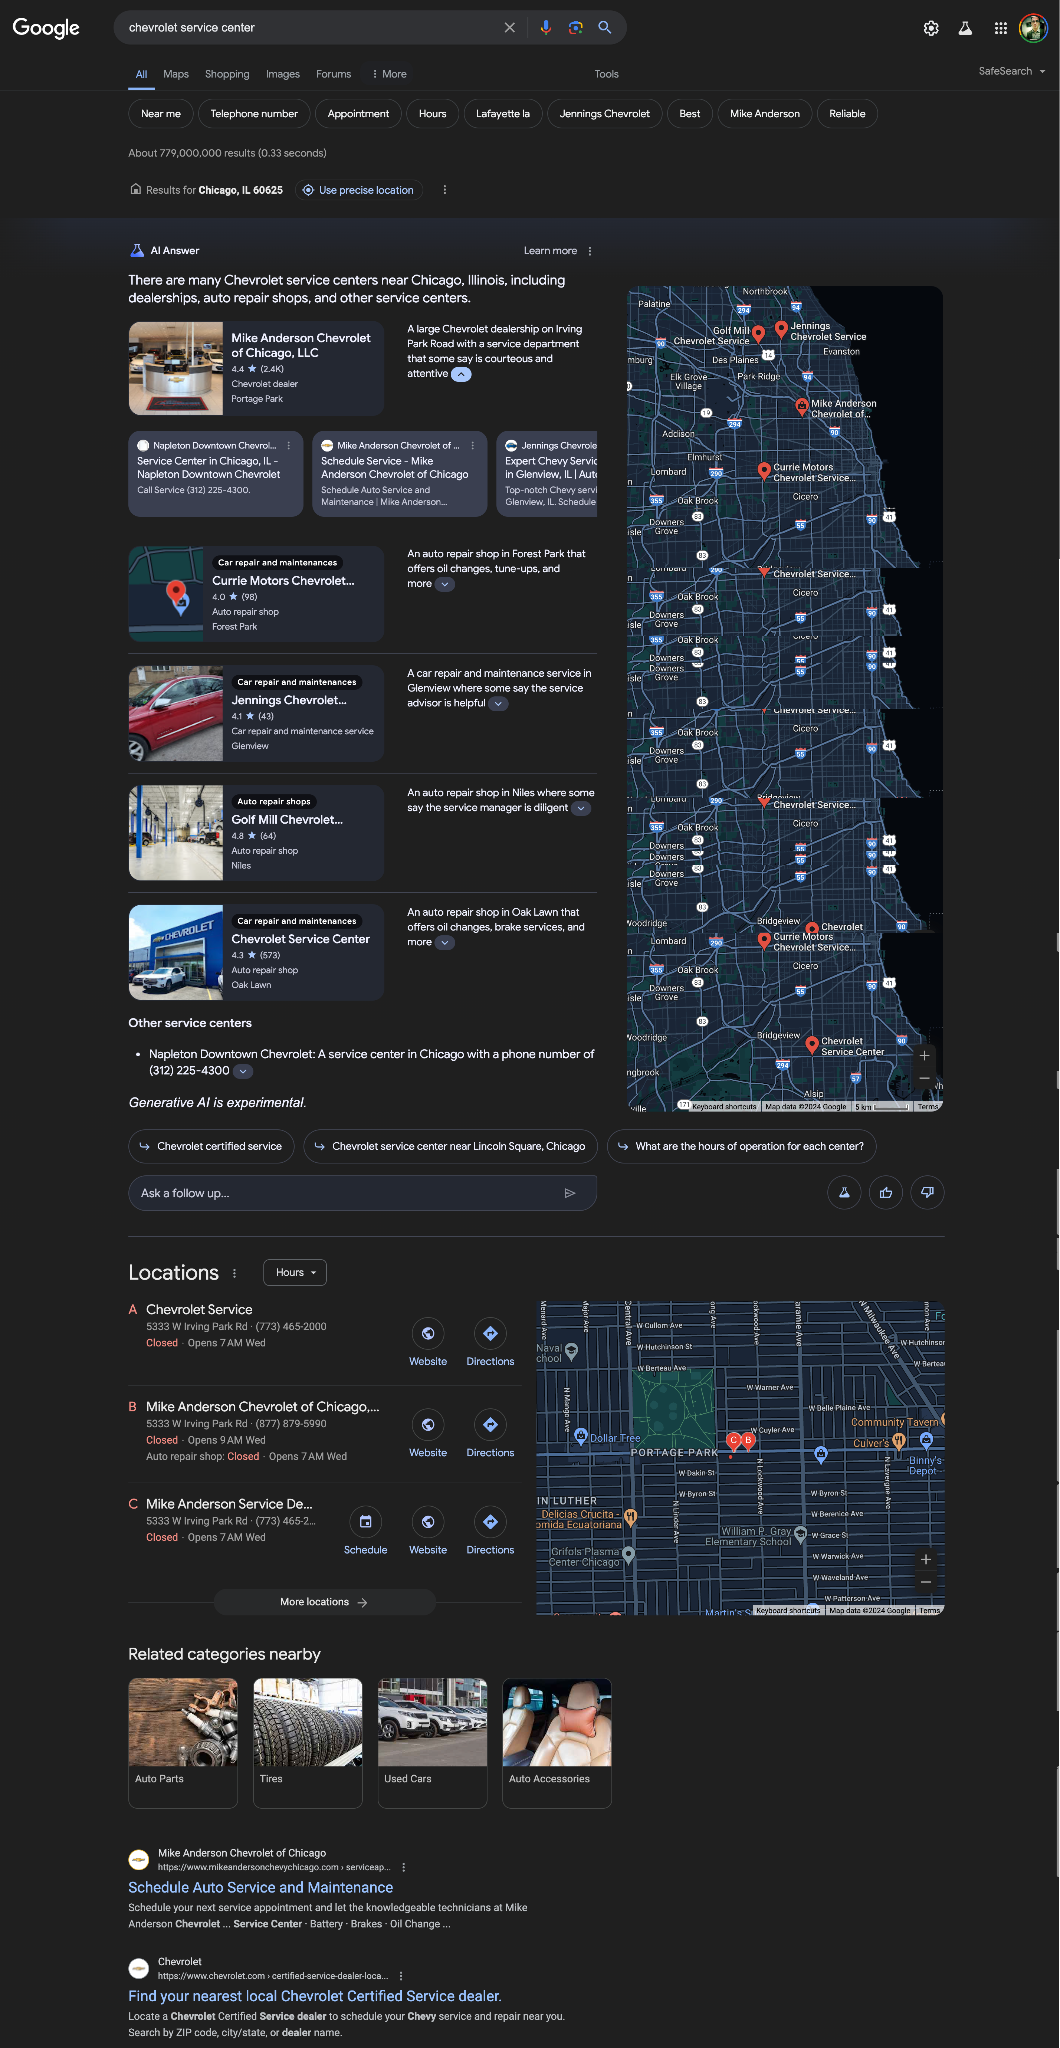
Task: Open Google account profile avatar
Action: 1033,29
